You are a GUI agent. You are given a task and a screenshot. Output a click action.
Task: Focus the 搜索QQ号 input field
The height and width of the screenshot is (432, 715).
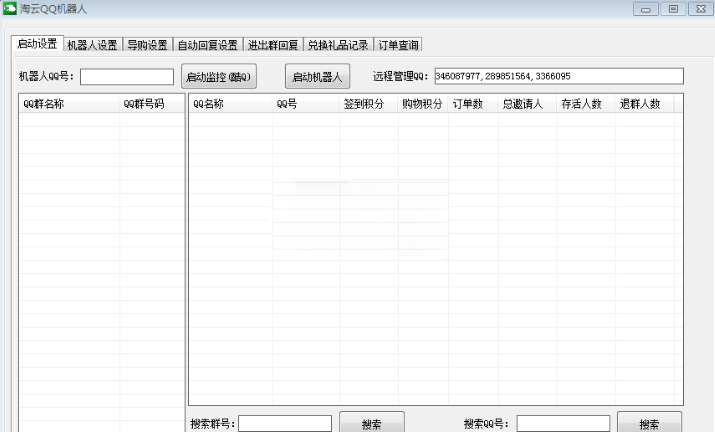click(563, 424)
